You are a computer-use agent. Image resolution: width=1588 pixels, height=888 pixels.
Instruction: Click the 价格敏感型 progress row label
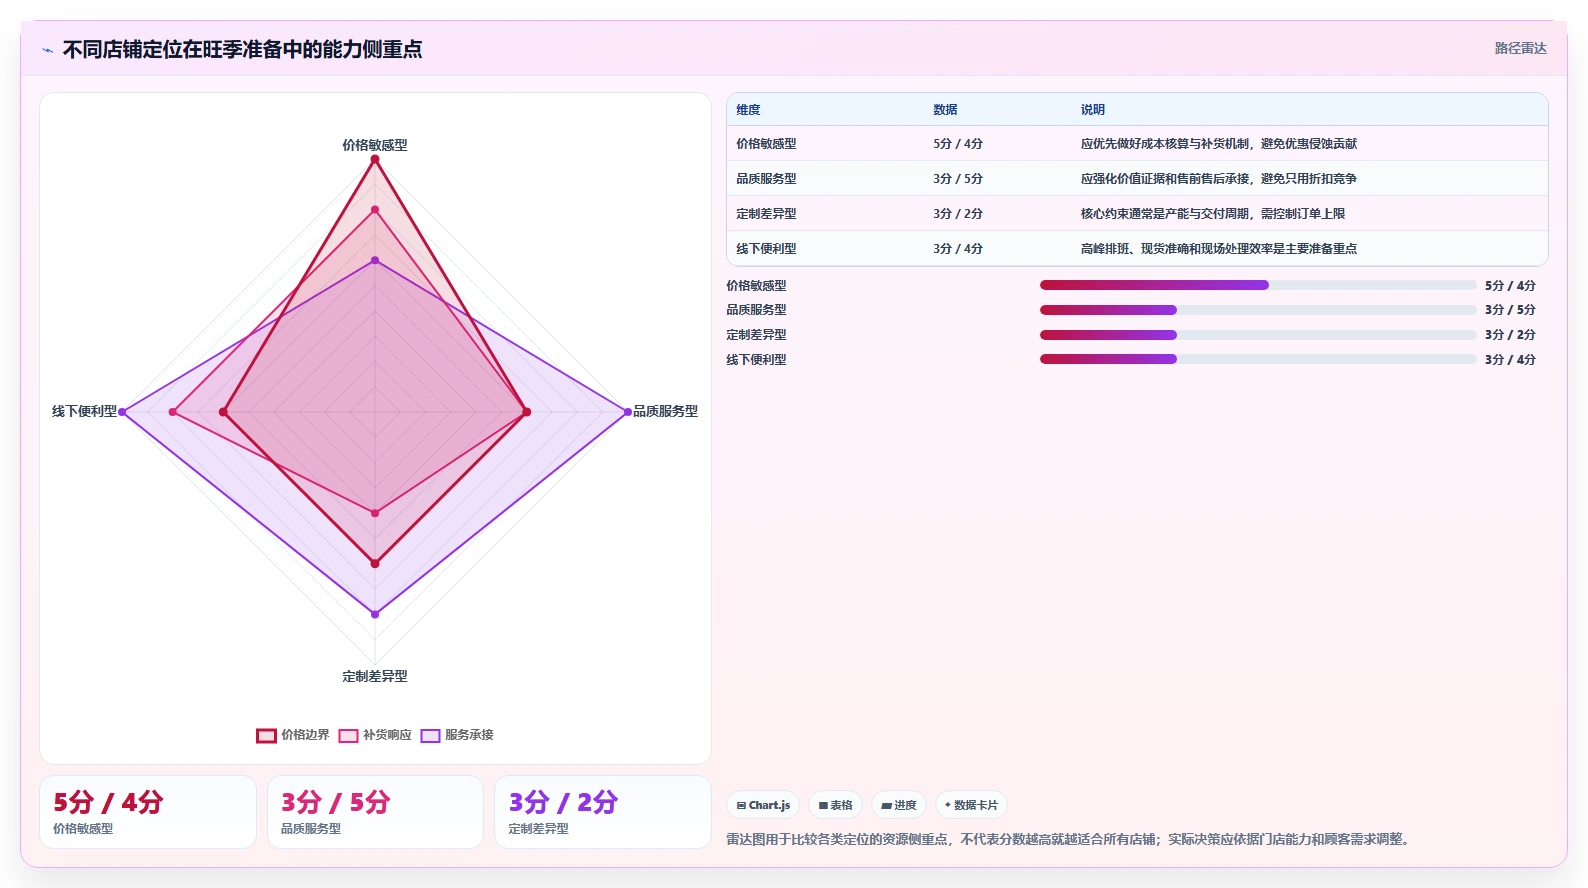click(x=756, y=286)
